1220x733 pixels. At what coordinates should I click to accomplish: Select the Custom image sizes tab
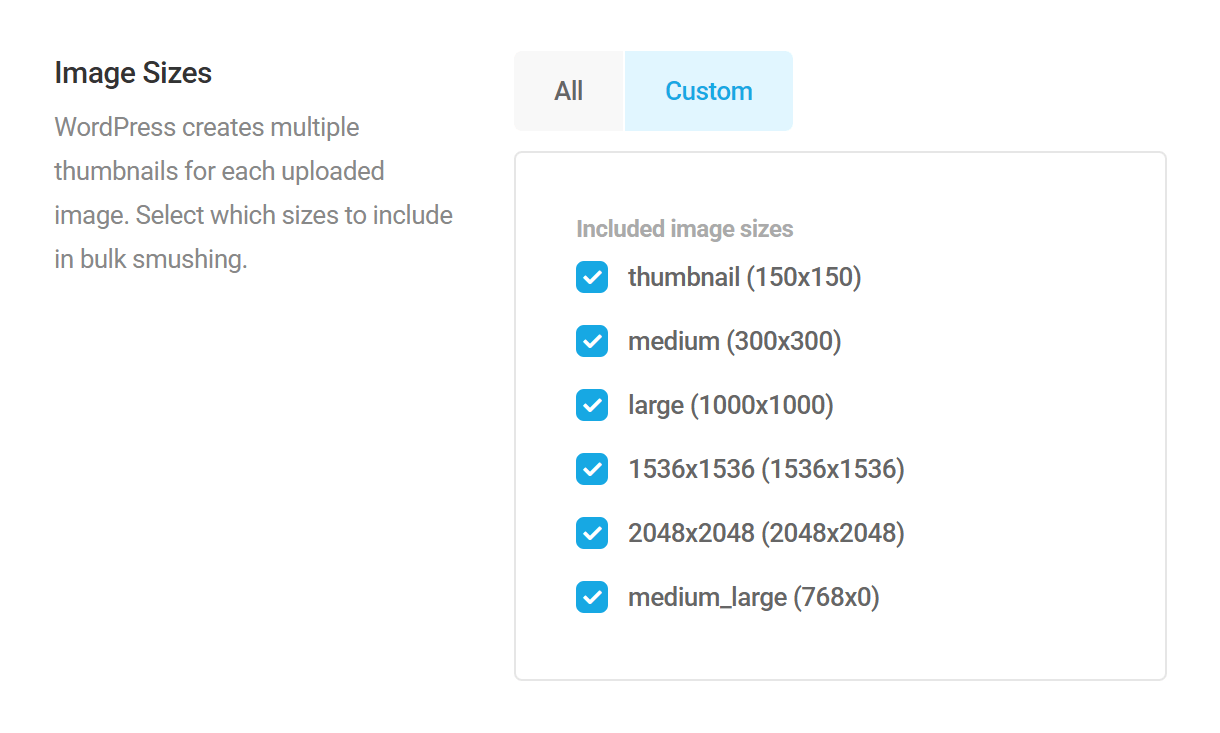pyautogui.click(x=709, y=91)
